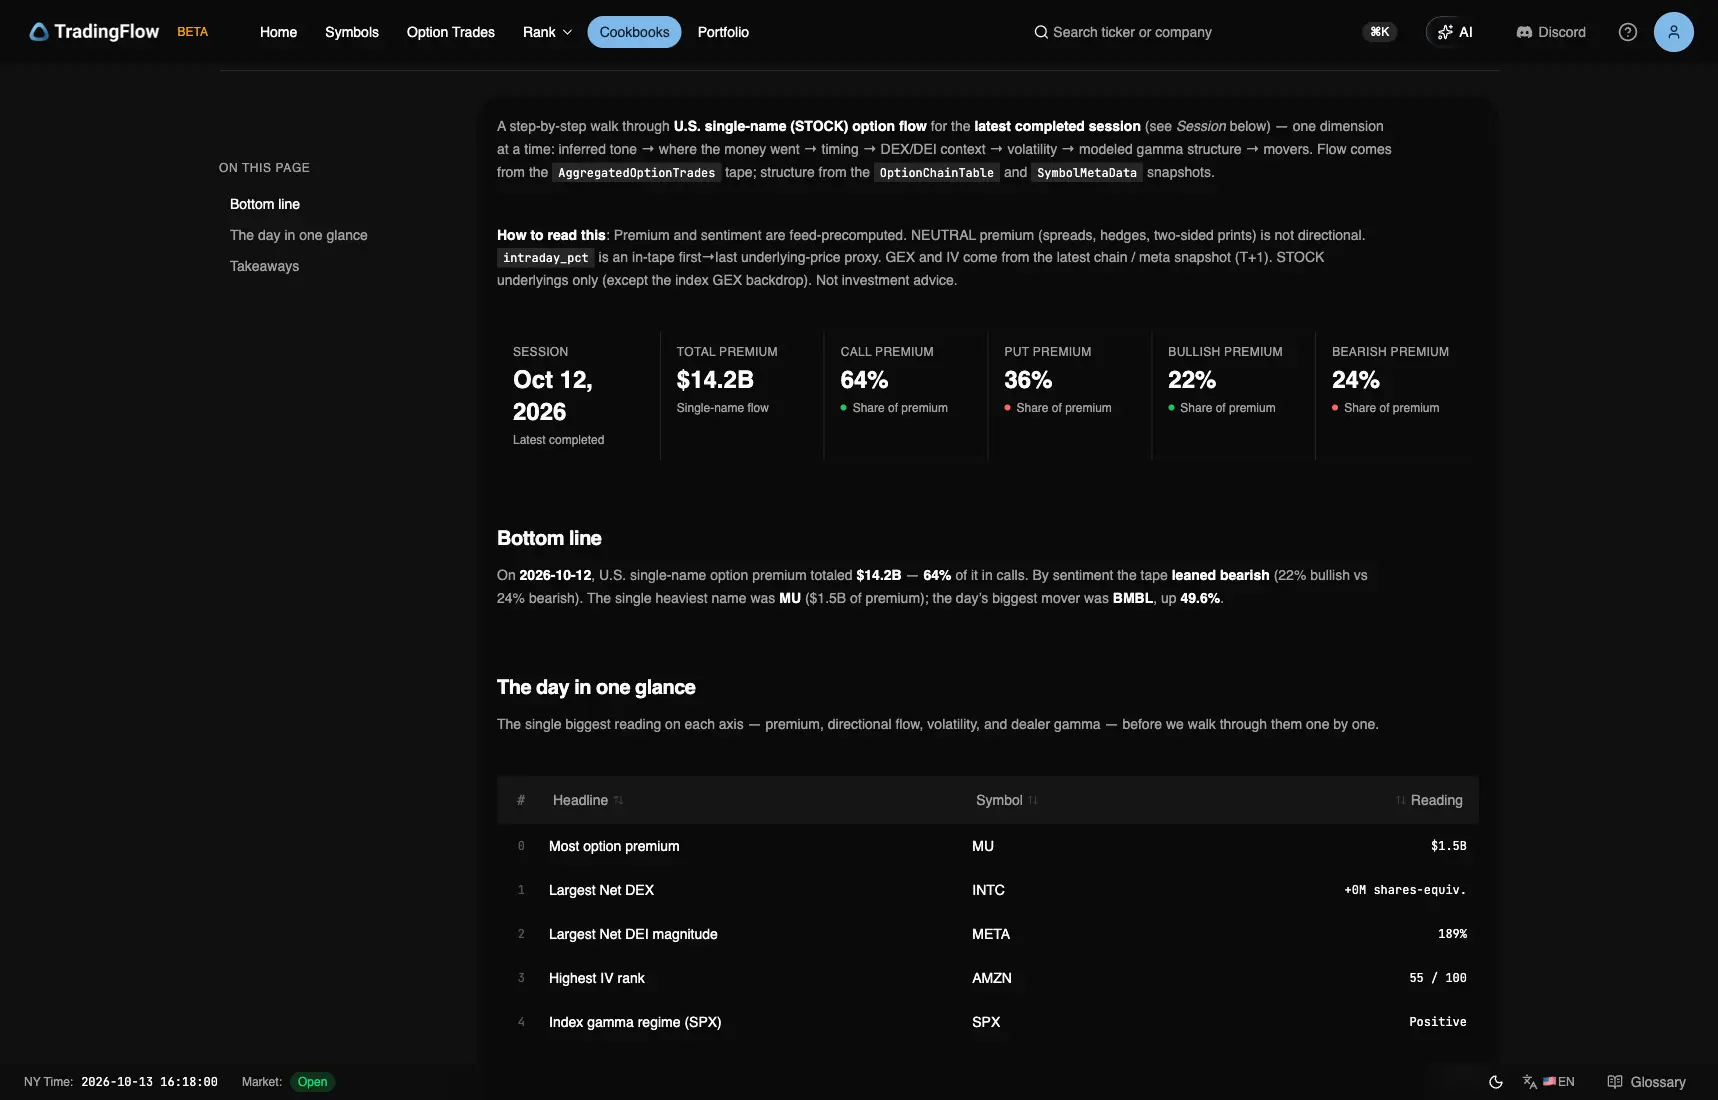1718x1100 pixels.
Task: Click the NY Time clock value
Action: pyautogui.click(x=149, y=1082)
